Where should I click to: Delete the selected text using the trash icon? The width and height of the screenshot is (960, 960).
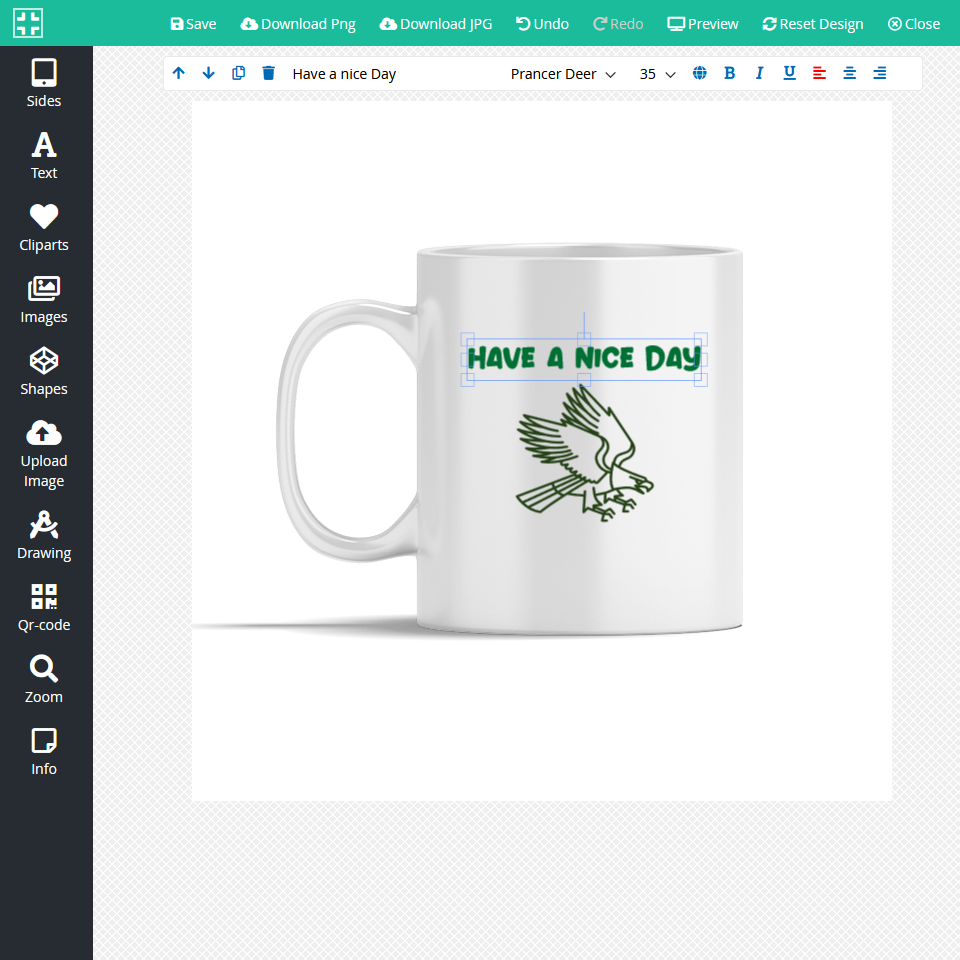[x=268, y=73]
